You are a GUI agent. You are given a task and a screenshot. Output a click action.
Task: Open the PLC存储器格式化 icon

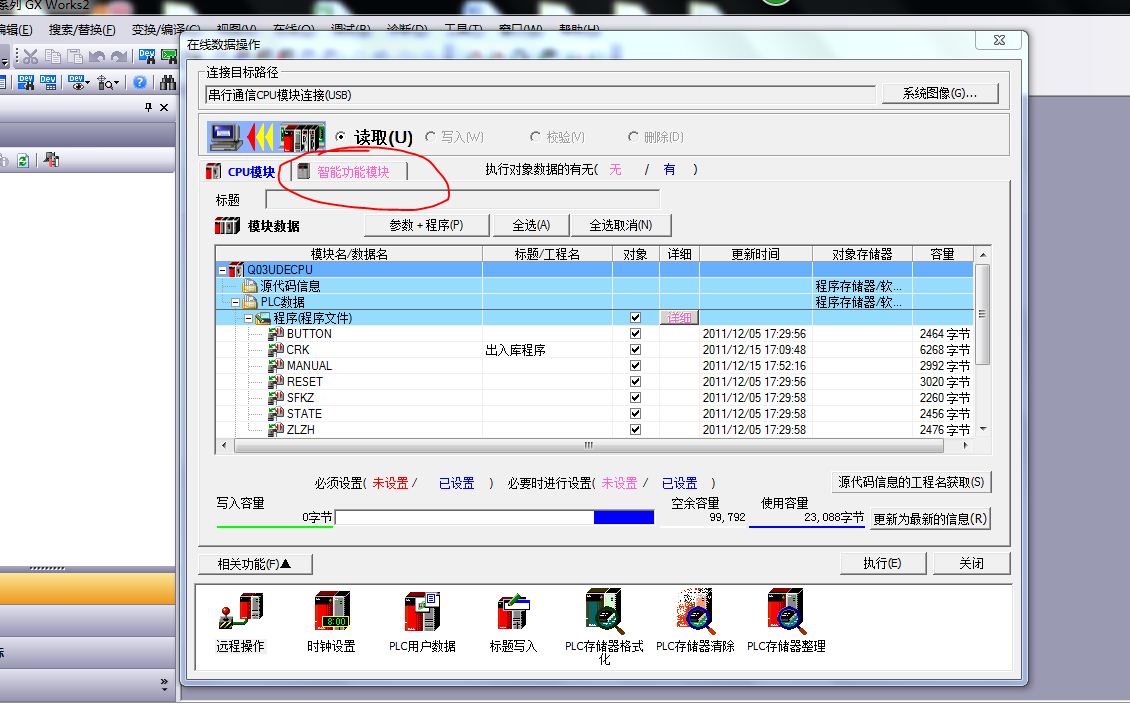(604, 611)
